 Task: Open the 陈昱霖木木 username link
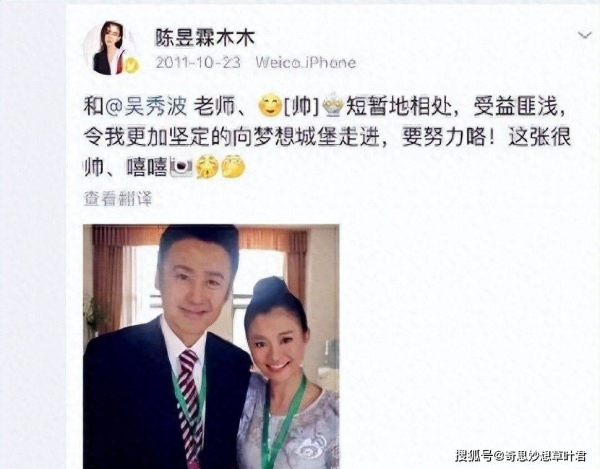point(204,38)
